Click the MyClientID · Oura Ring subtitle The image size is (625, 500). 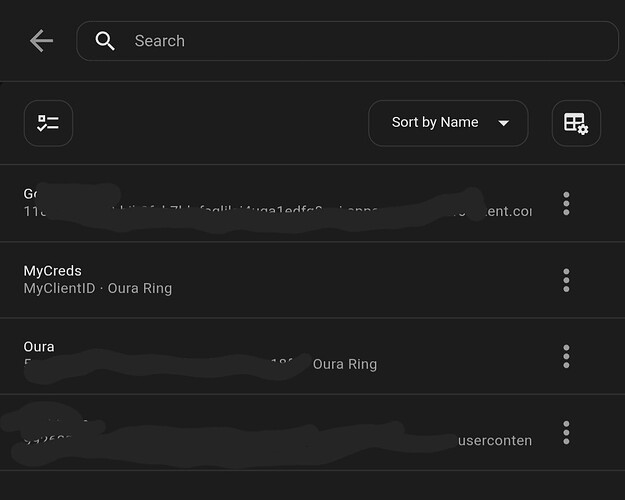pyautogui.click(x=98, y=289)
